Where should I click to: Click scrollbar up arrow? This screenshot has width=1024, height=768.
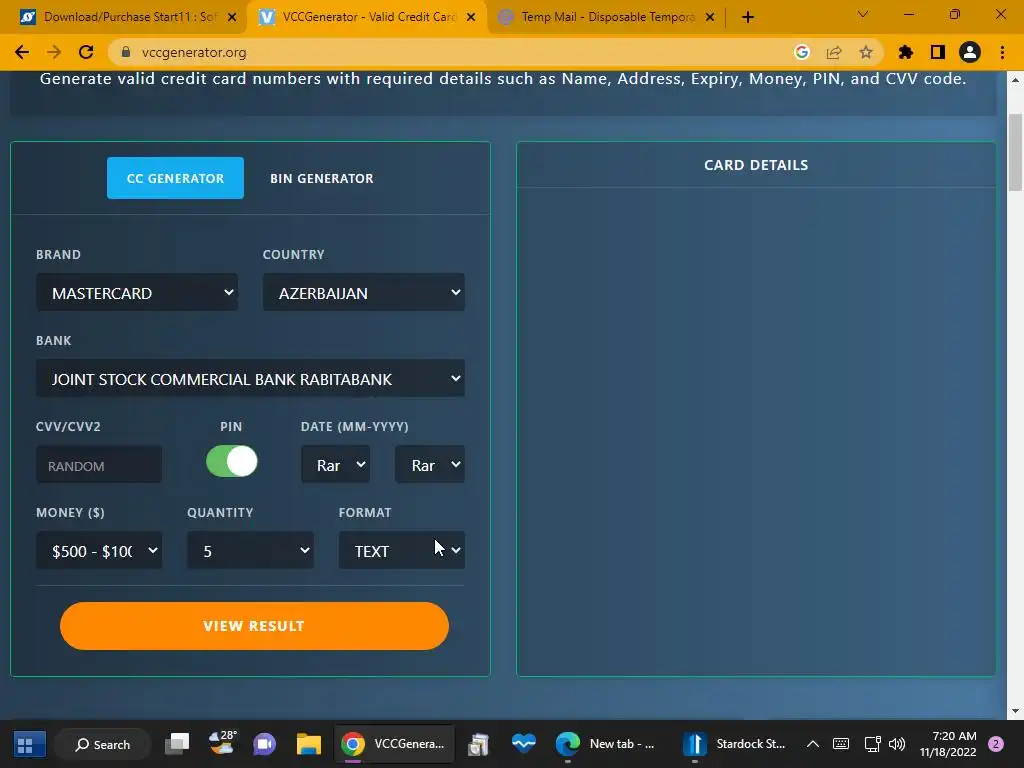click(x=1015, y=80)
